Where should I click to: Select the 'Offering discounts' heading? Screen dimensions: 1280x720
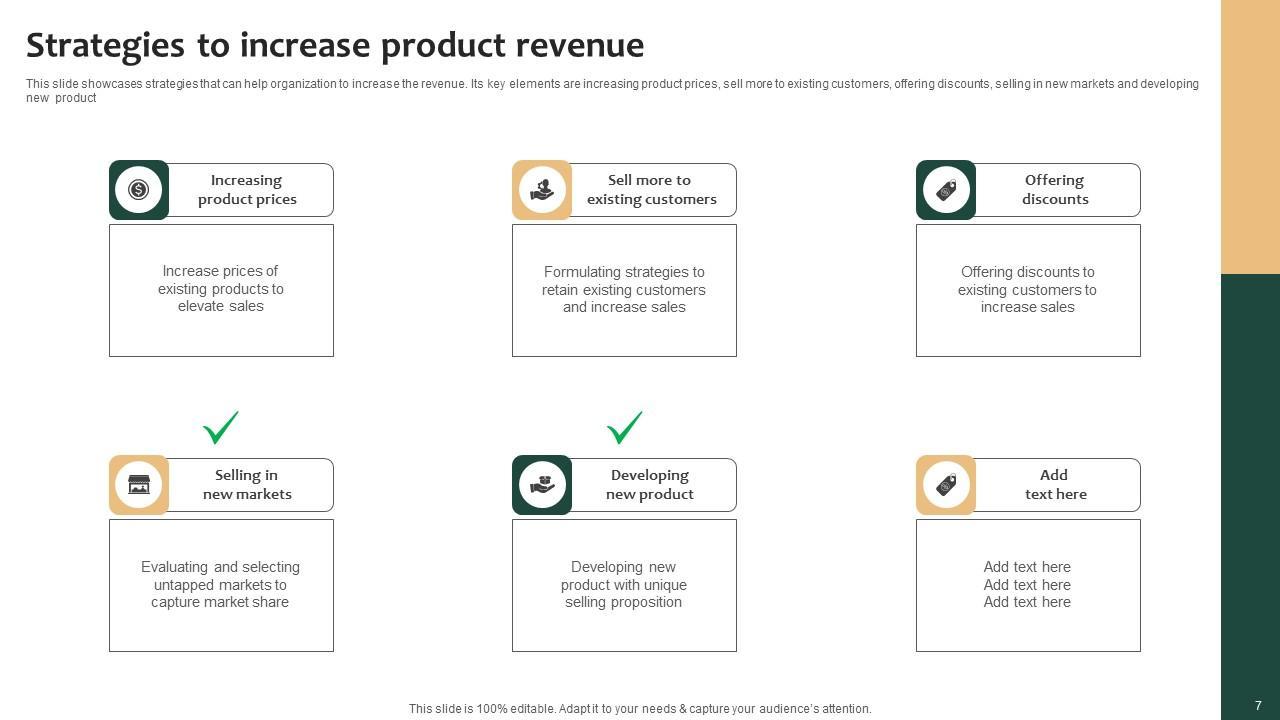point(1055,190)
